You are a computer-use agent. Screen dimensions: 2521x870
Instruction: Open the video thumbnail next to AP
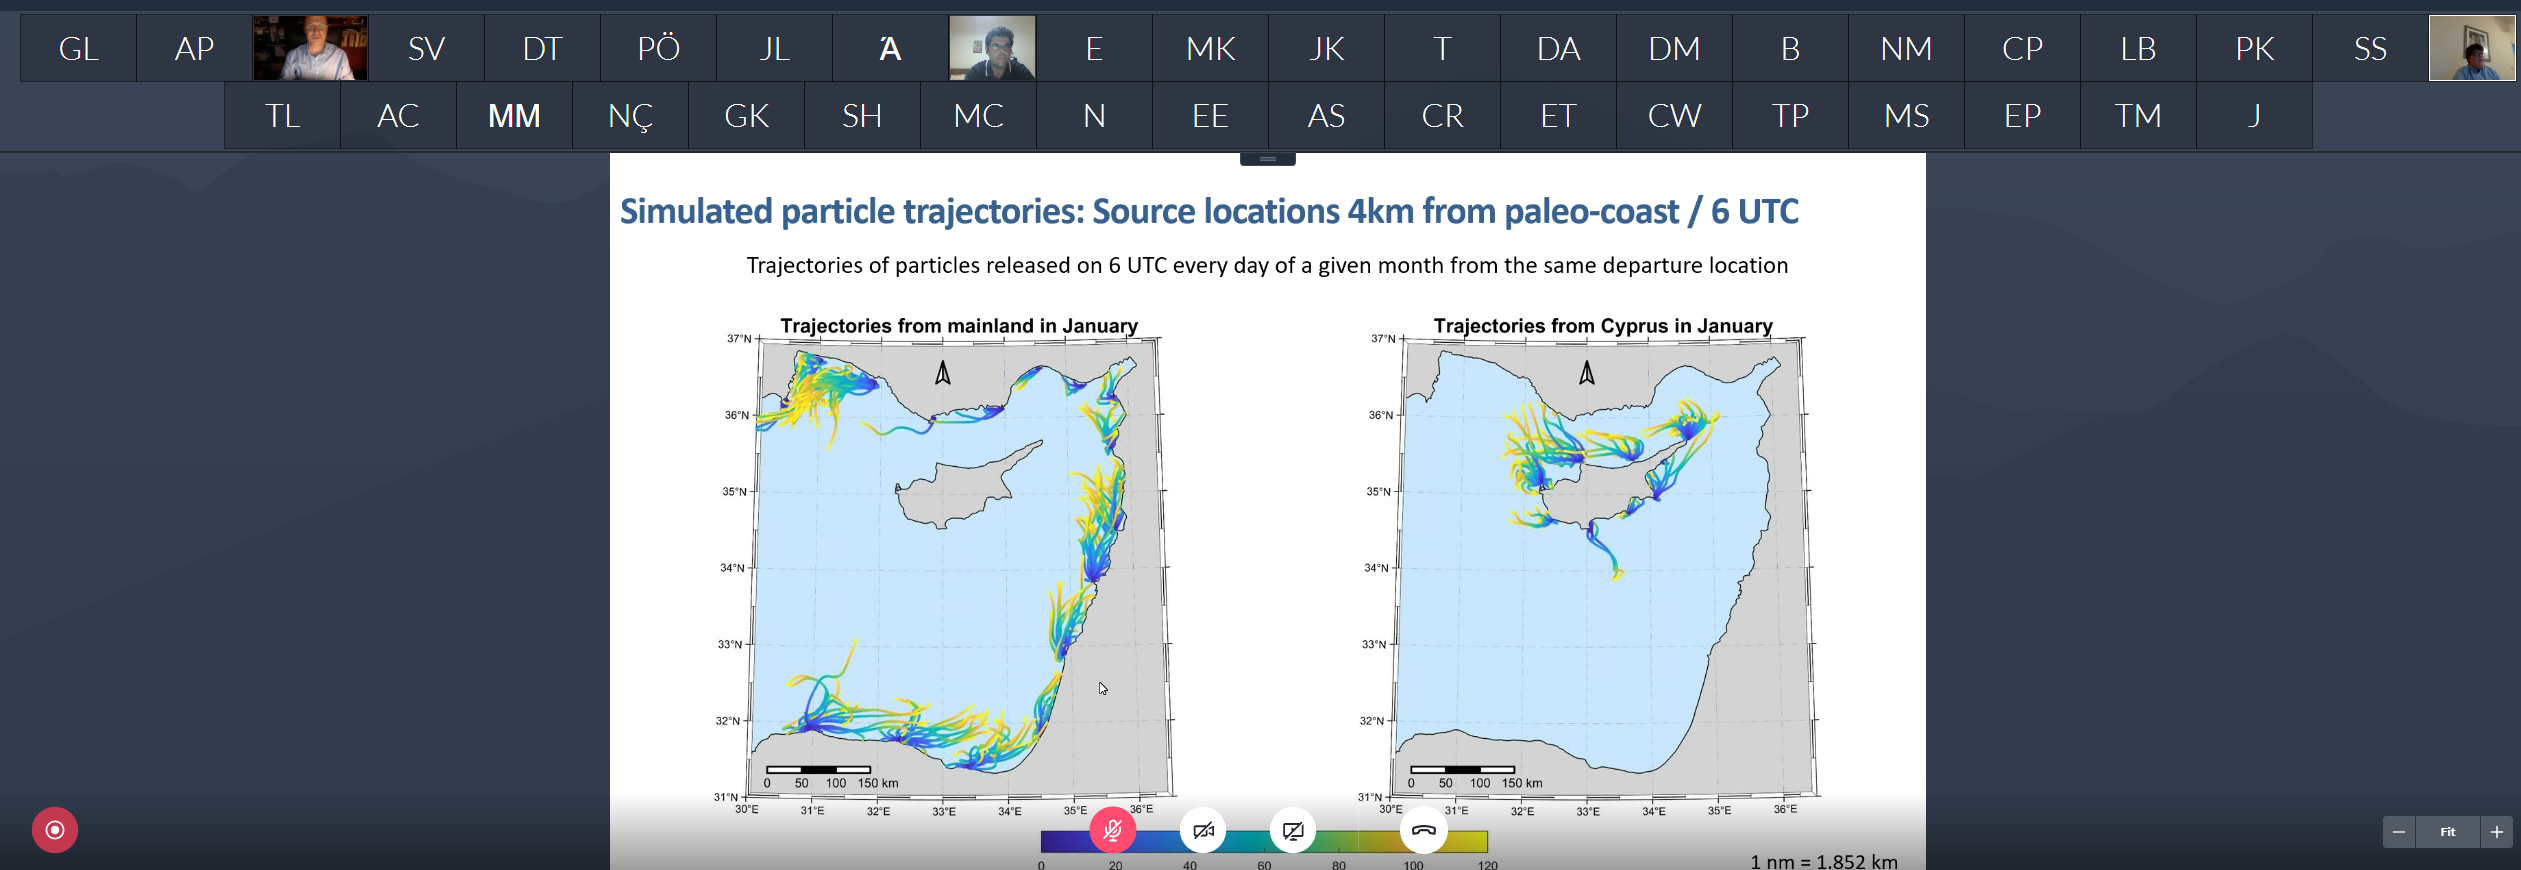(x=310, y=48)
